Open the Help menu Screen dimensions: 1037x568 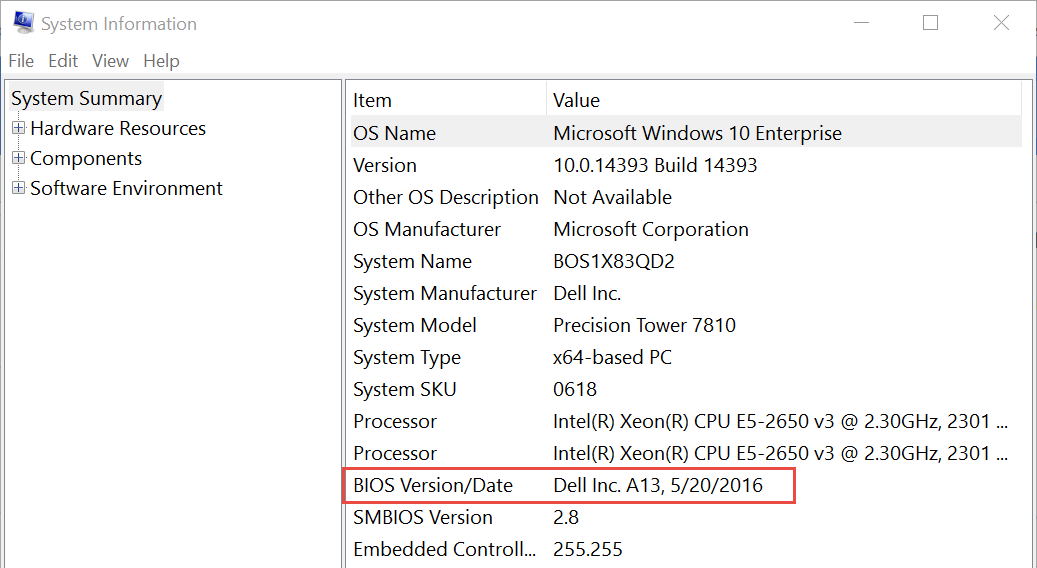(161, 61)
